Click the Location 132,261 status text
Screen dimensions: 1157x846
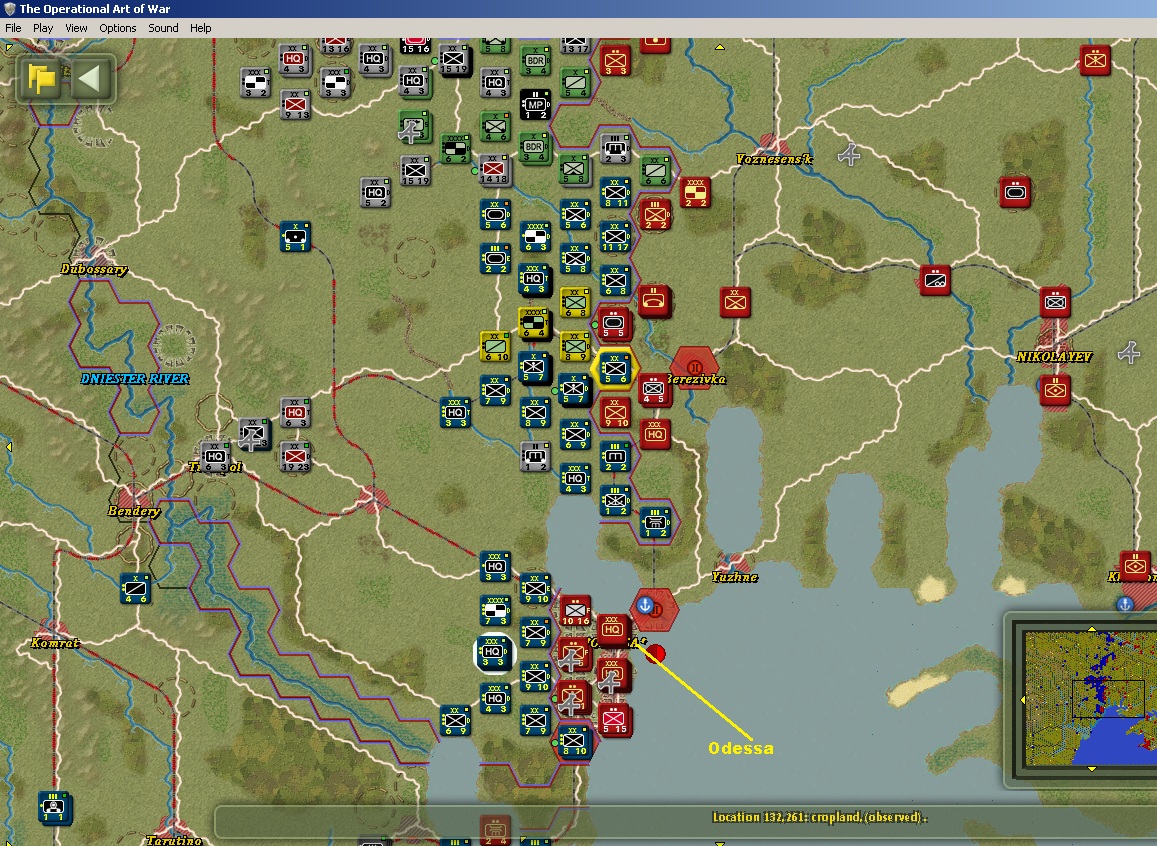(819, 817)
